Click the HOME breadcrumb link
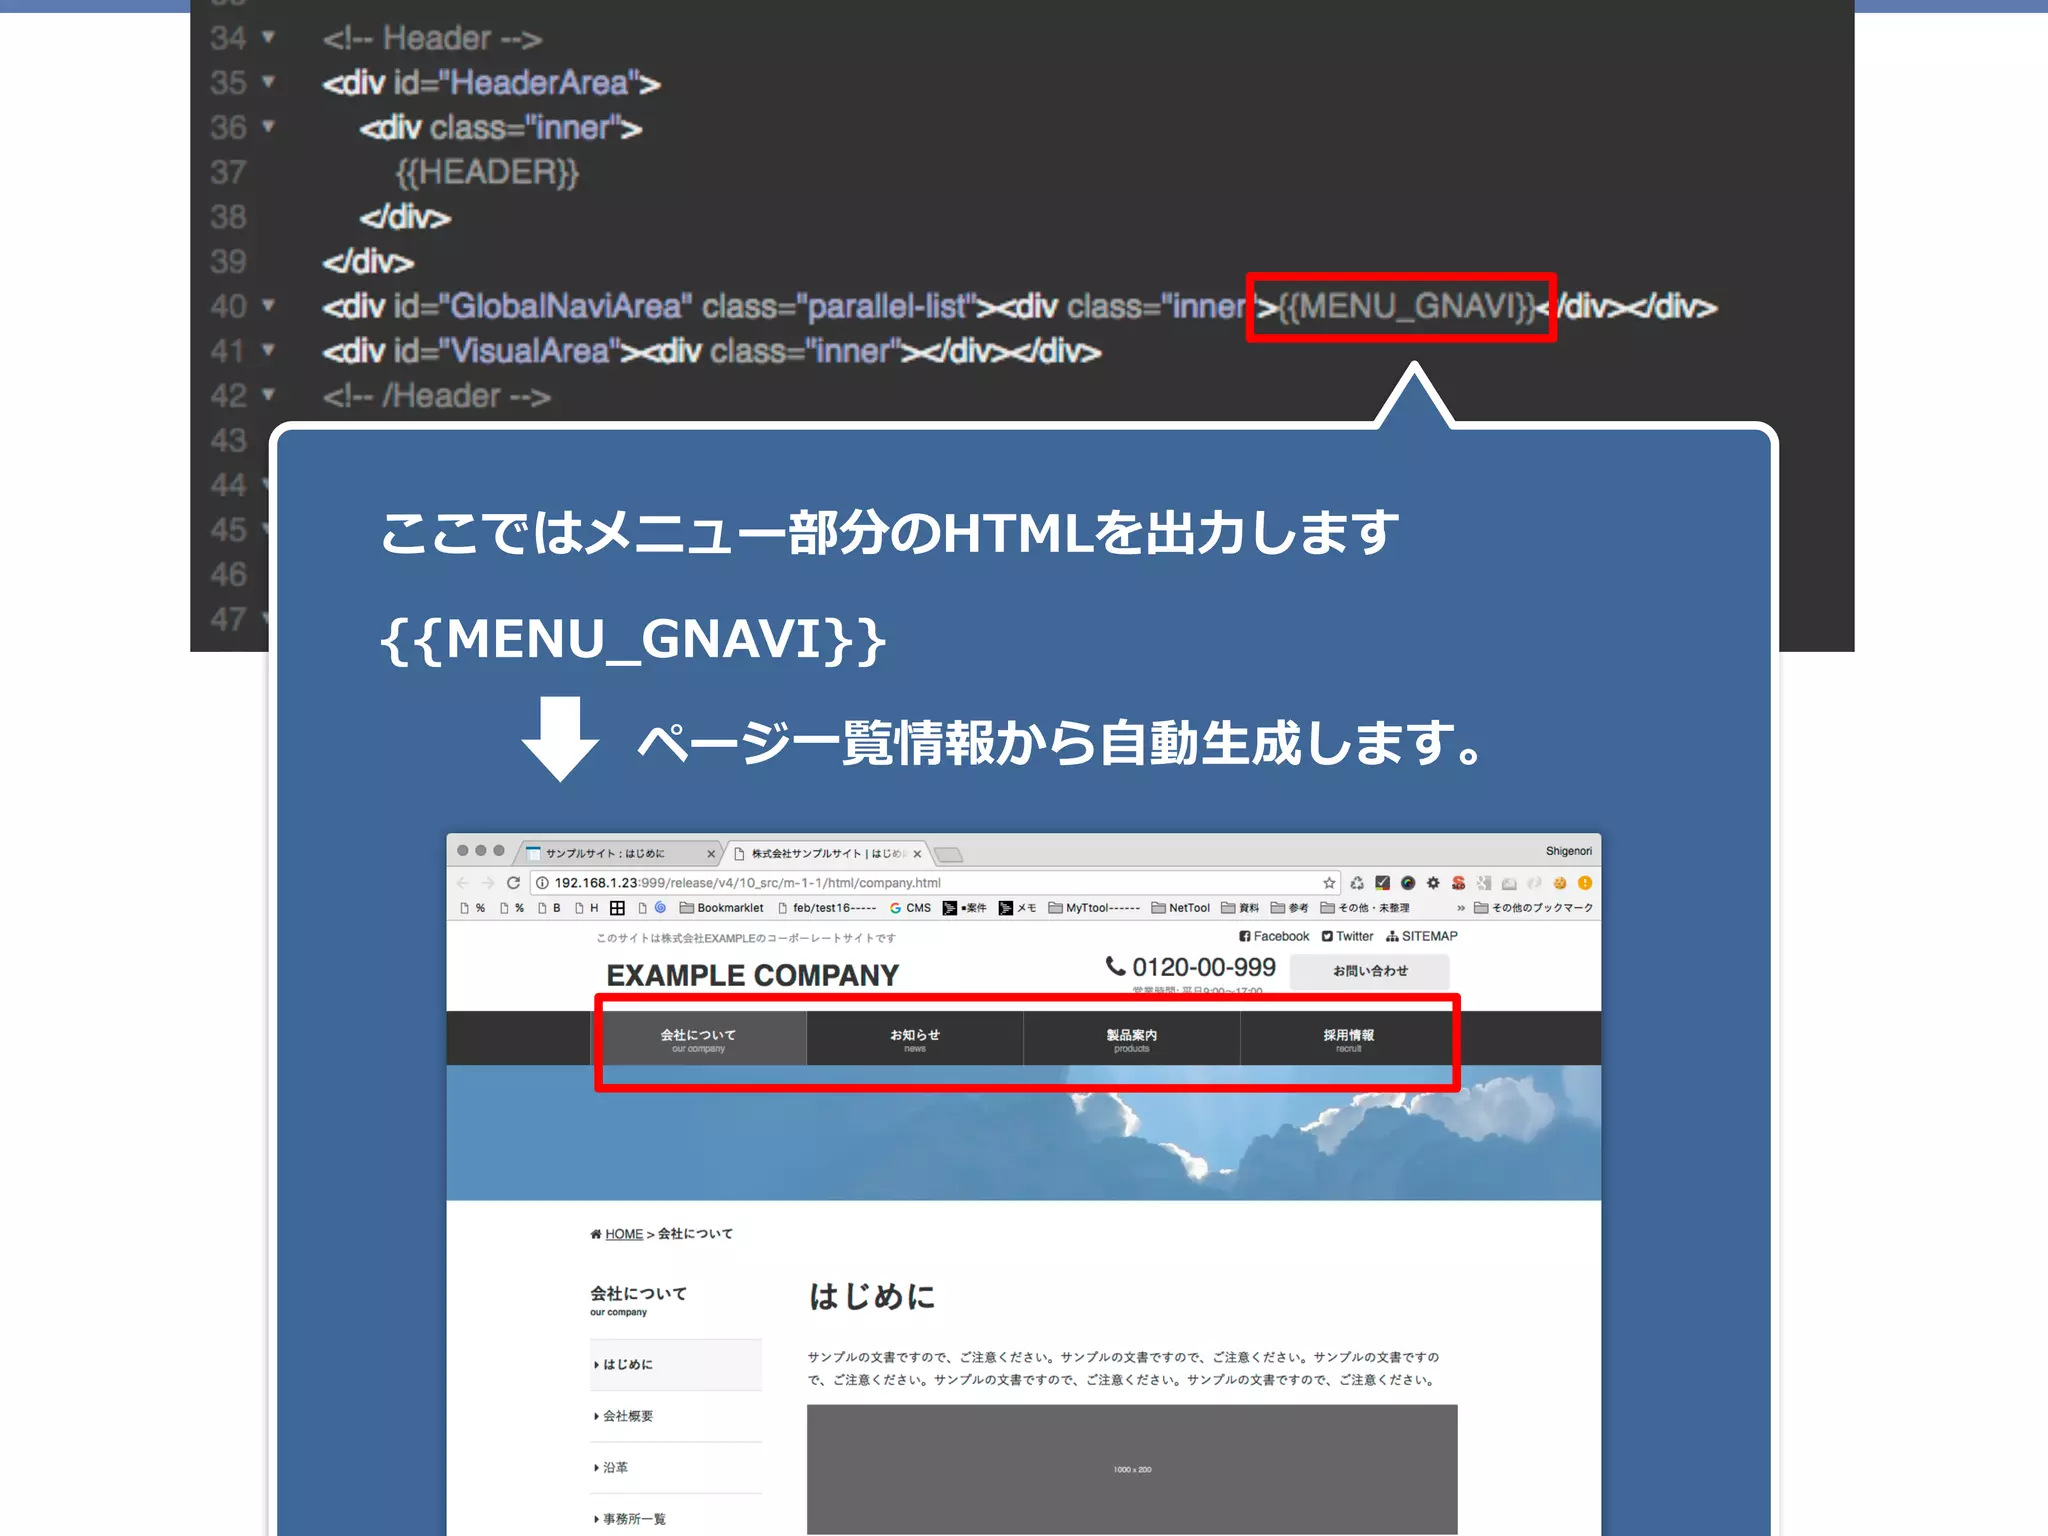The width and height of the screenshot is (2048, 1536). point(623,1234)
